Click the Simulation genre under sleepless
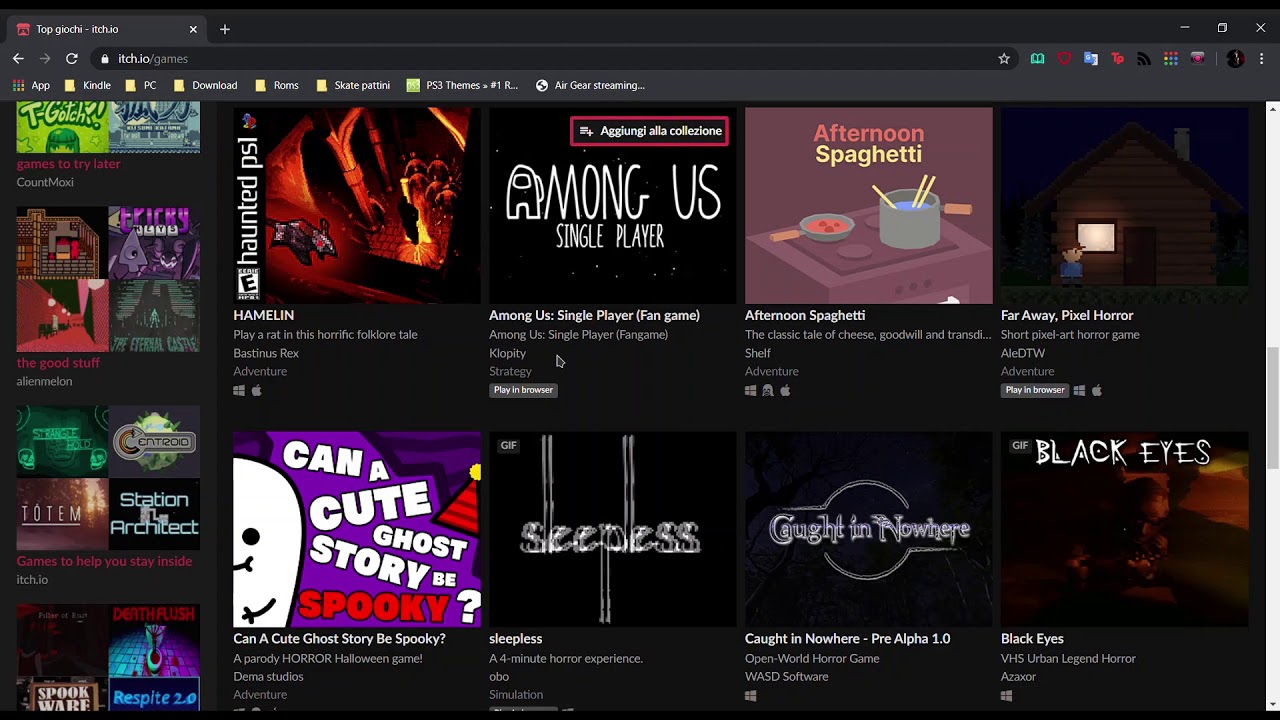1280x720 pixels. pyautogui.click(x=516, y=694)
